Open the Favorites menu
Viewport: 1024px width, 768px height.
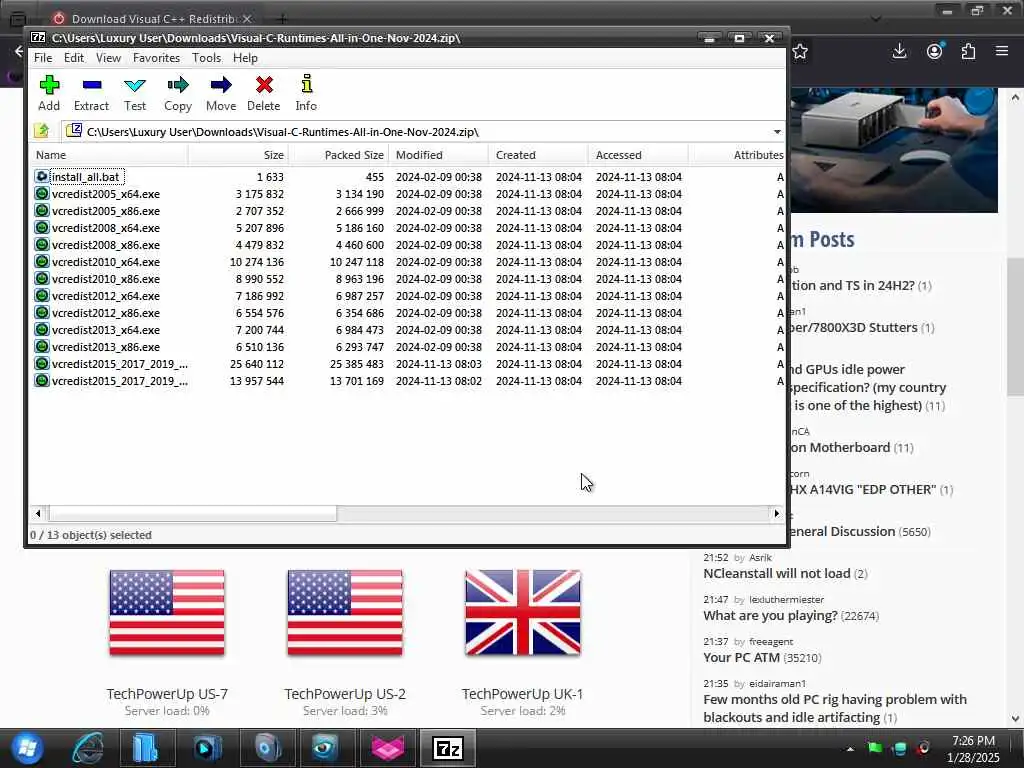click(x=156, y=57)
